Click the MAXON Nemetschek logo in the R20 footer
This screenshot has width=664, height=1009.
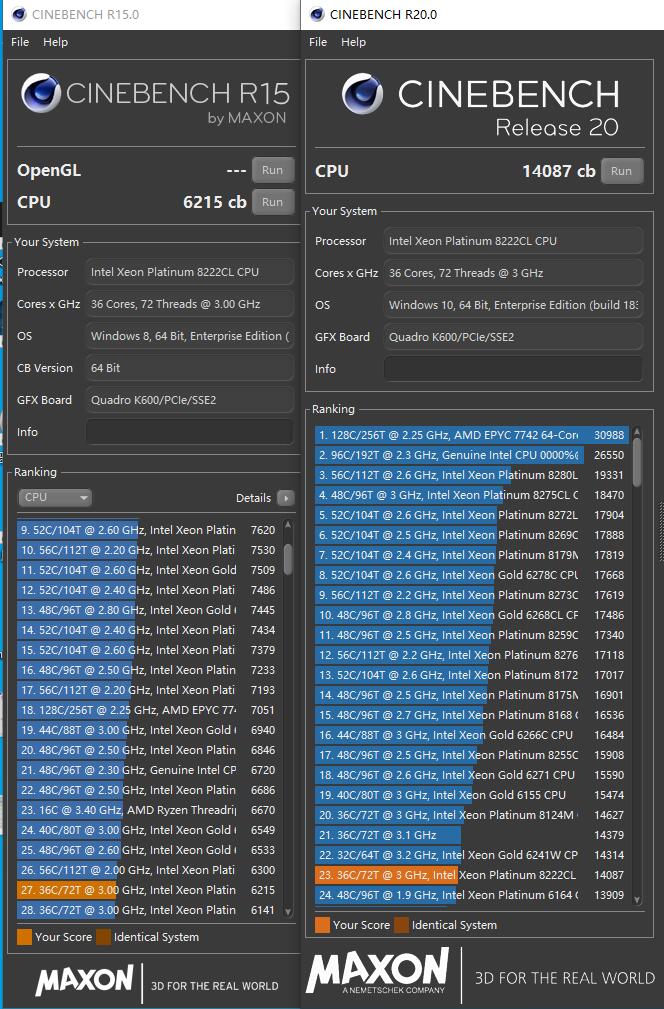pos(378,973)
